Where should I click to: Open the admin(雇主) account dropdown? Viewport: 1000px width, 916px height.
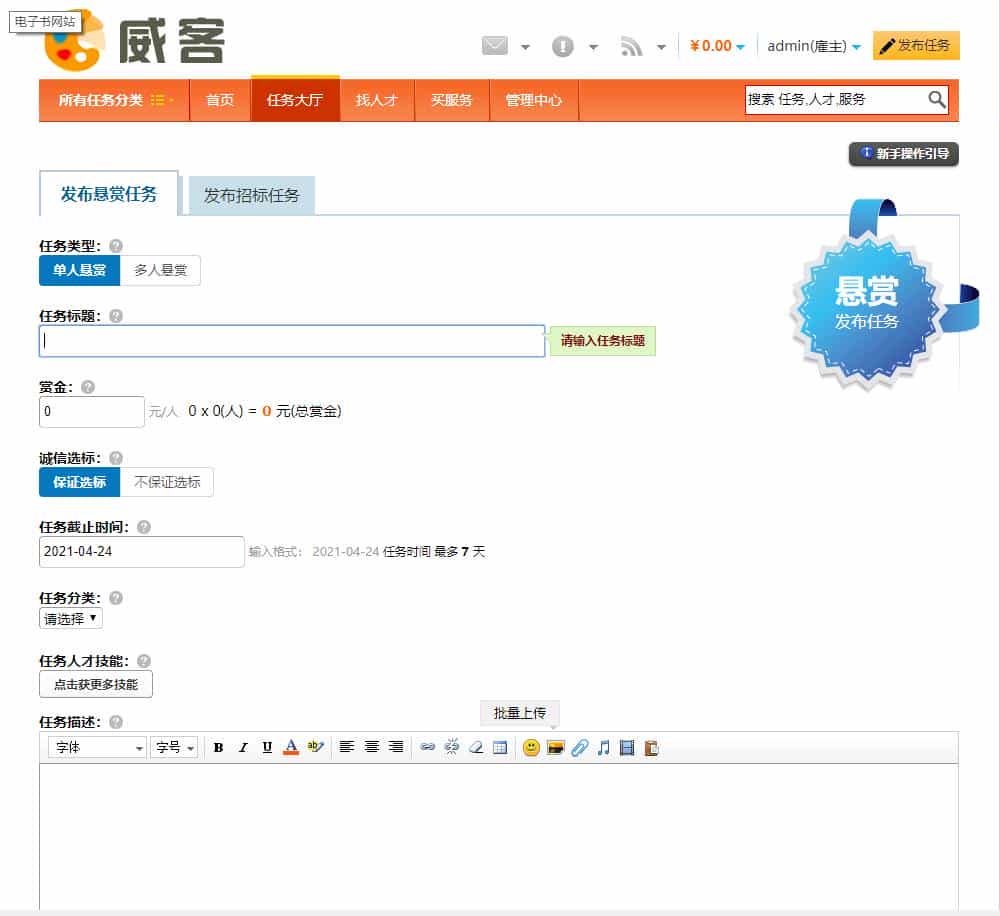[814, 46]
